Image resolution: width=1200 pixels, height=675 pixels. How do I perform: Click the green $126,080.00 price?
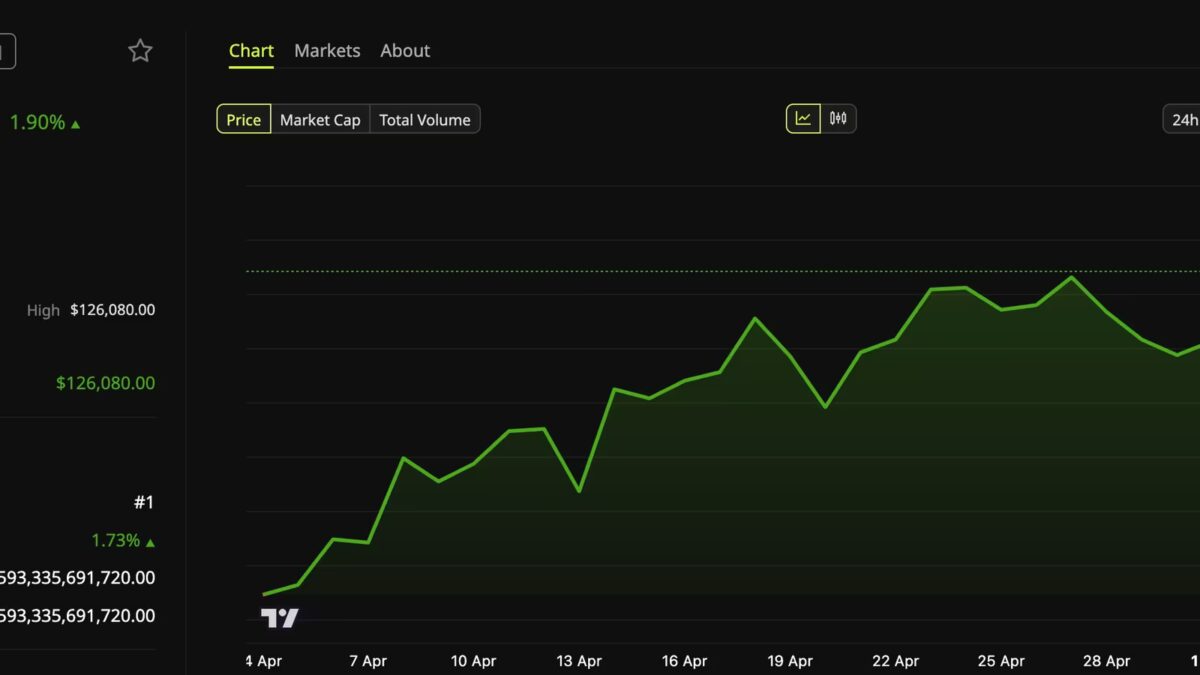106,383
